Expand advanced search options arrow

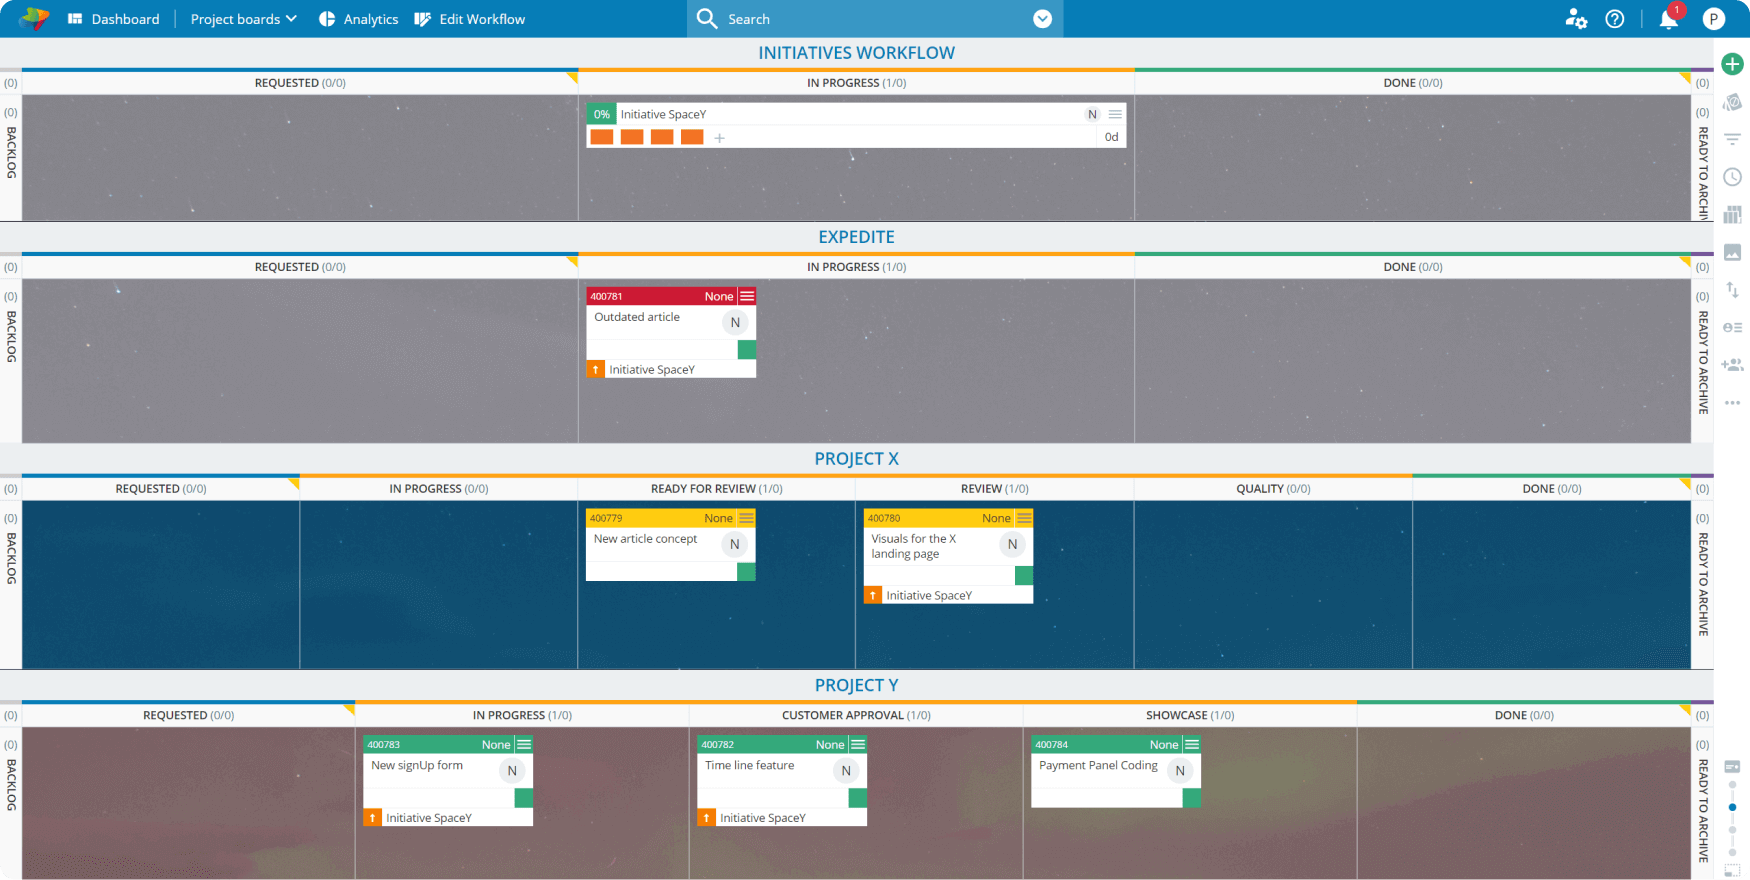pos(1042,19)
